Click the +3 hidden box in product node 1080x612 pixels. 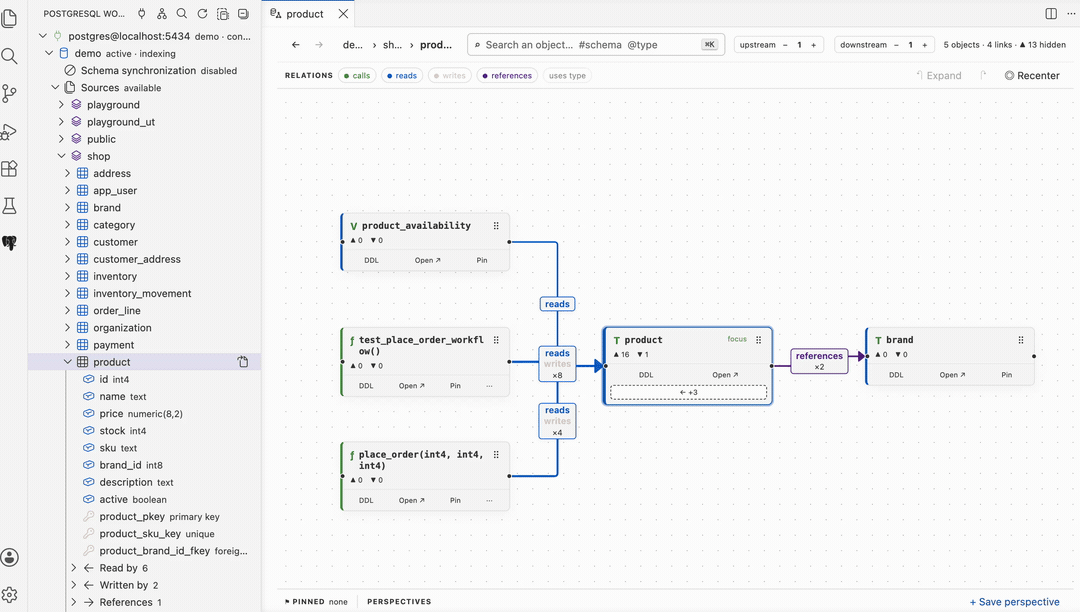coord(688,392)
